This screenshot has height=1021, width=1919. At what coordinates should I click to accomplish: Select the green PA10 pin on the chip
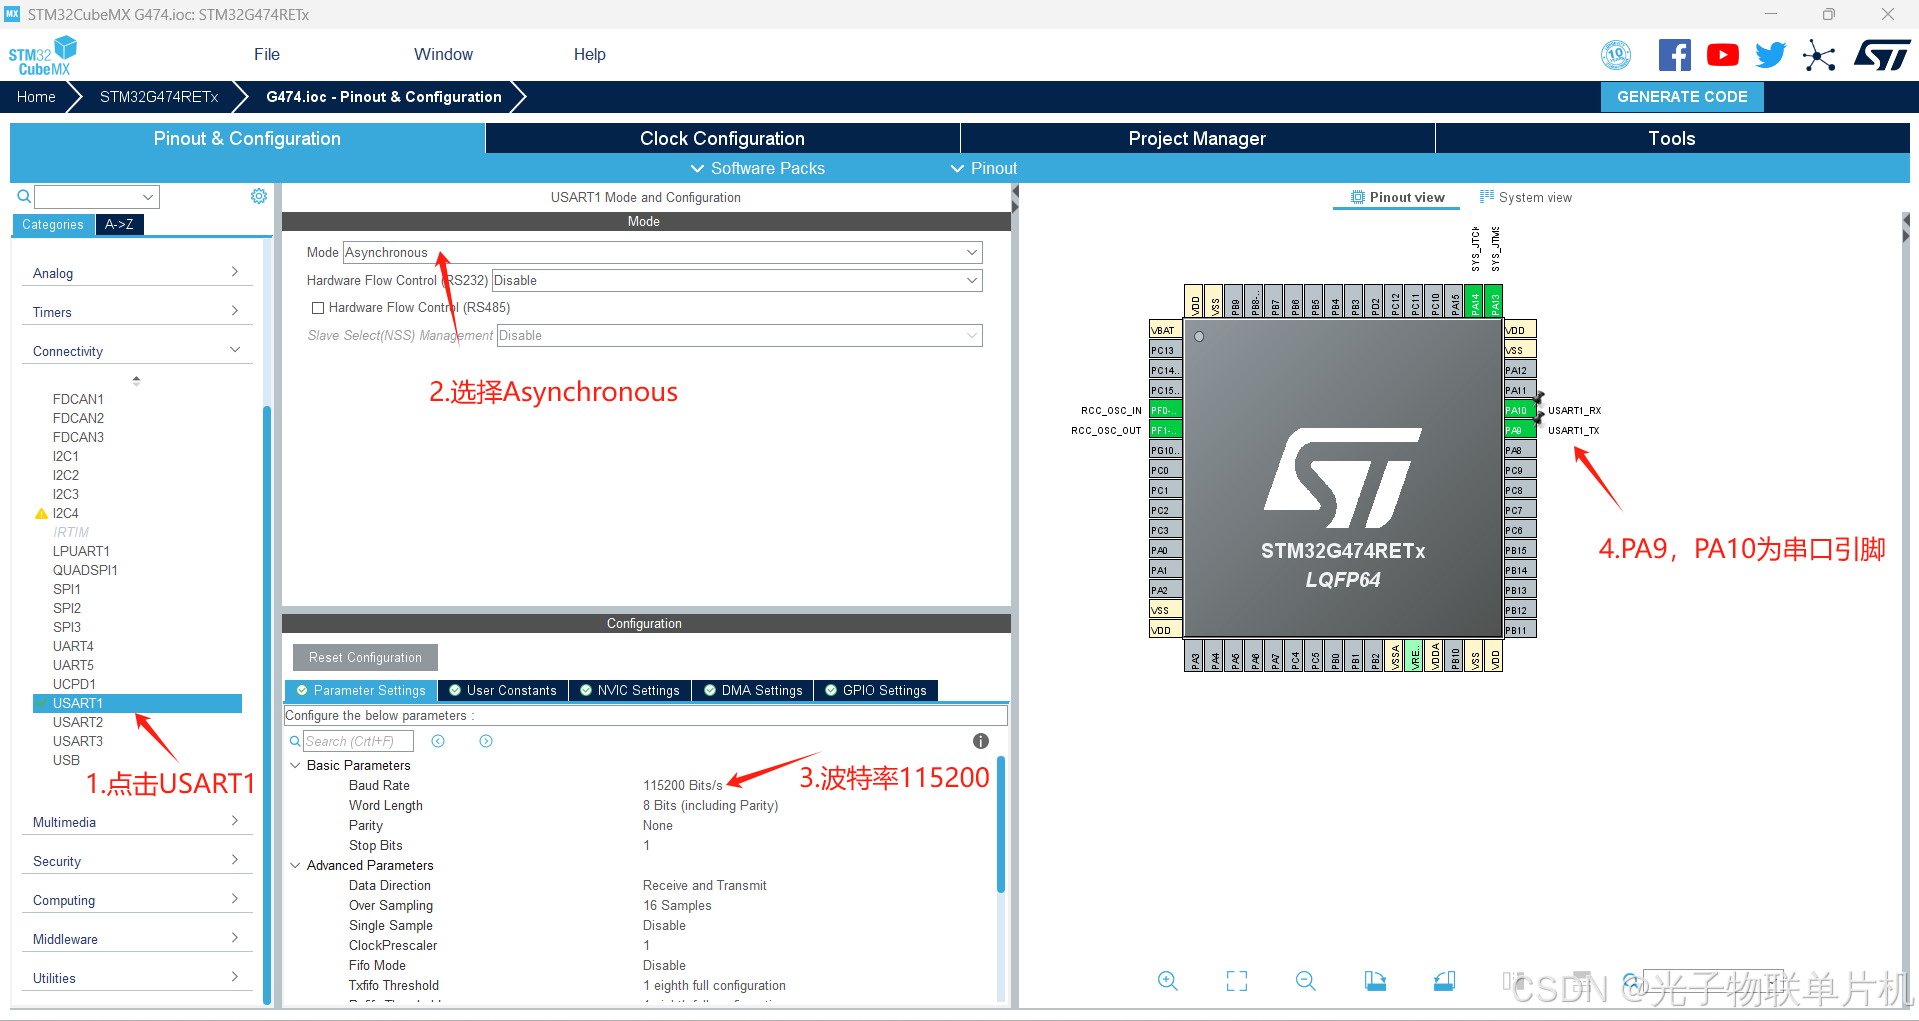click(x=1519, y=410)
